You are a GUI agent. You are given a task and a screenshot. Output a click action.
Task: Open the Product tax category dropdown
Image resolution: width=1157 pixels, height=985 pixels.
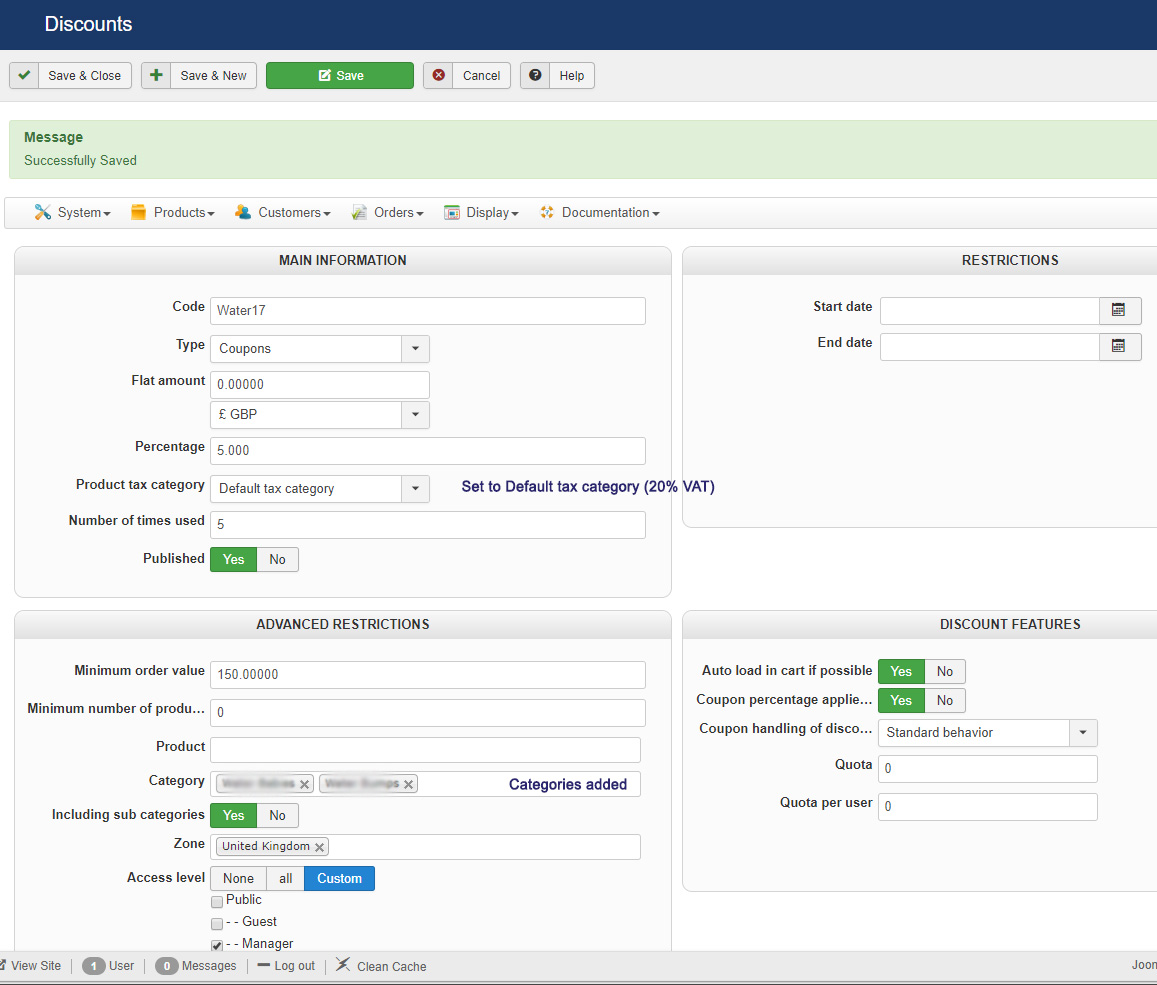coord(320,488)
